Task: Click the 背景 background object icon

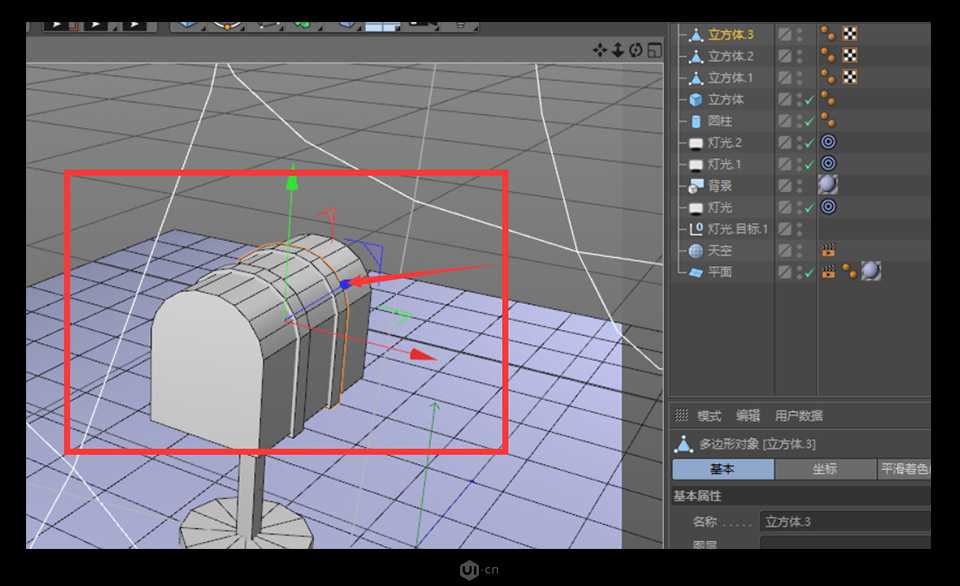Action: (x=695, y=187)
